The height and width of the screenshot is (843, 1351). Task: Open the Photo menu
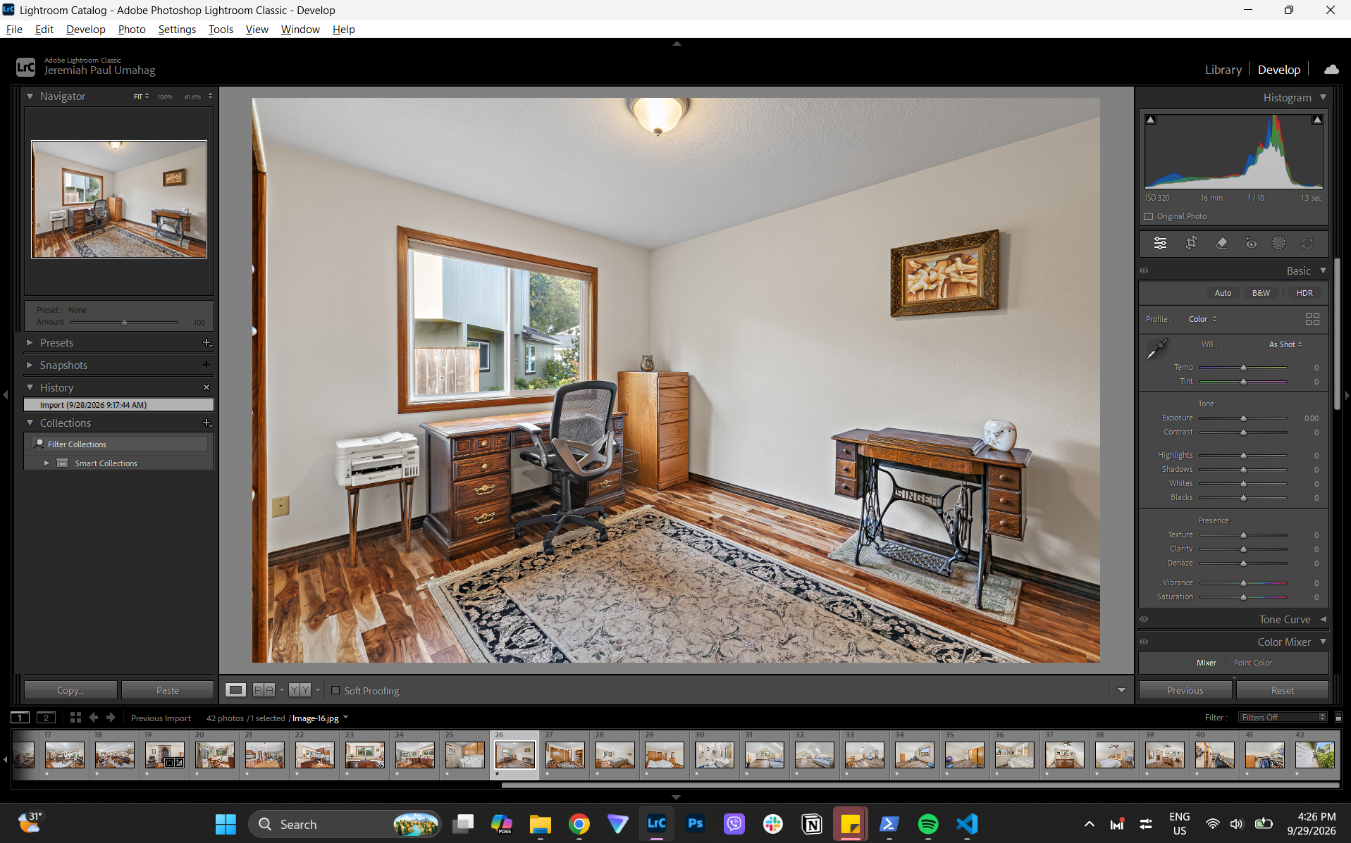(x=132, y=29)
